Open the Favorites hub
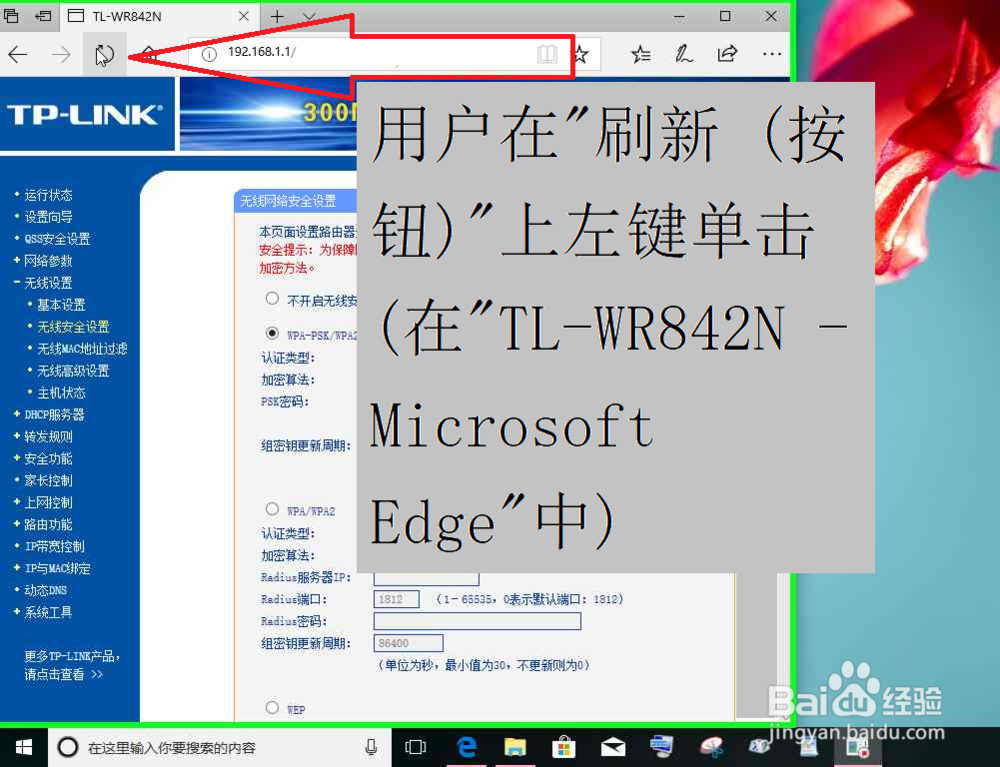Viewport: 1000px width, 767px height. pyautogui.click(x=641, y=54)
